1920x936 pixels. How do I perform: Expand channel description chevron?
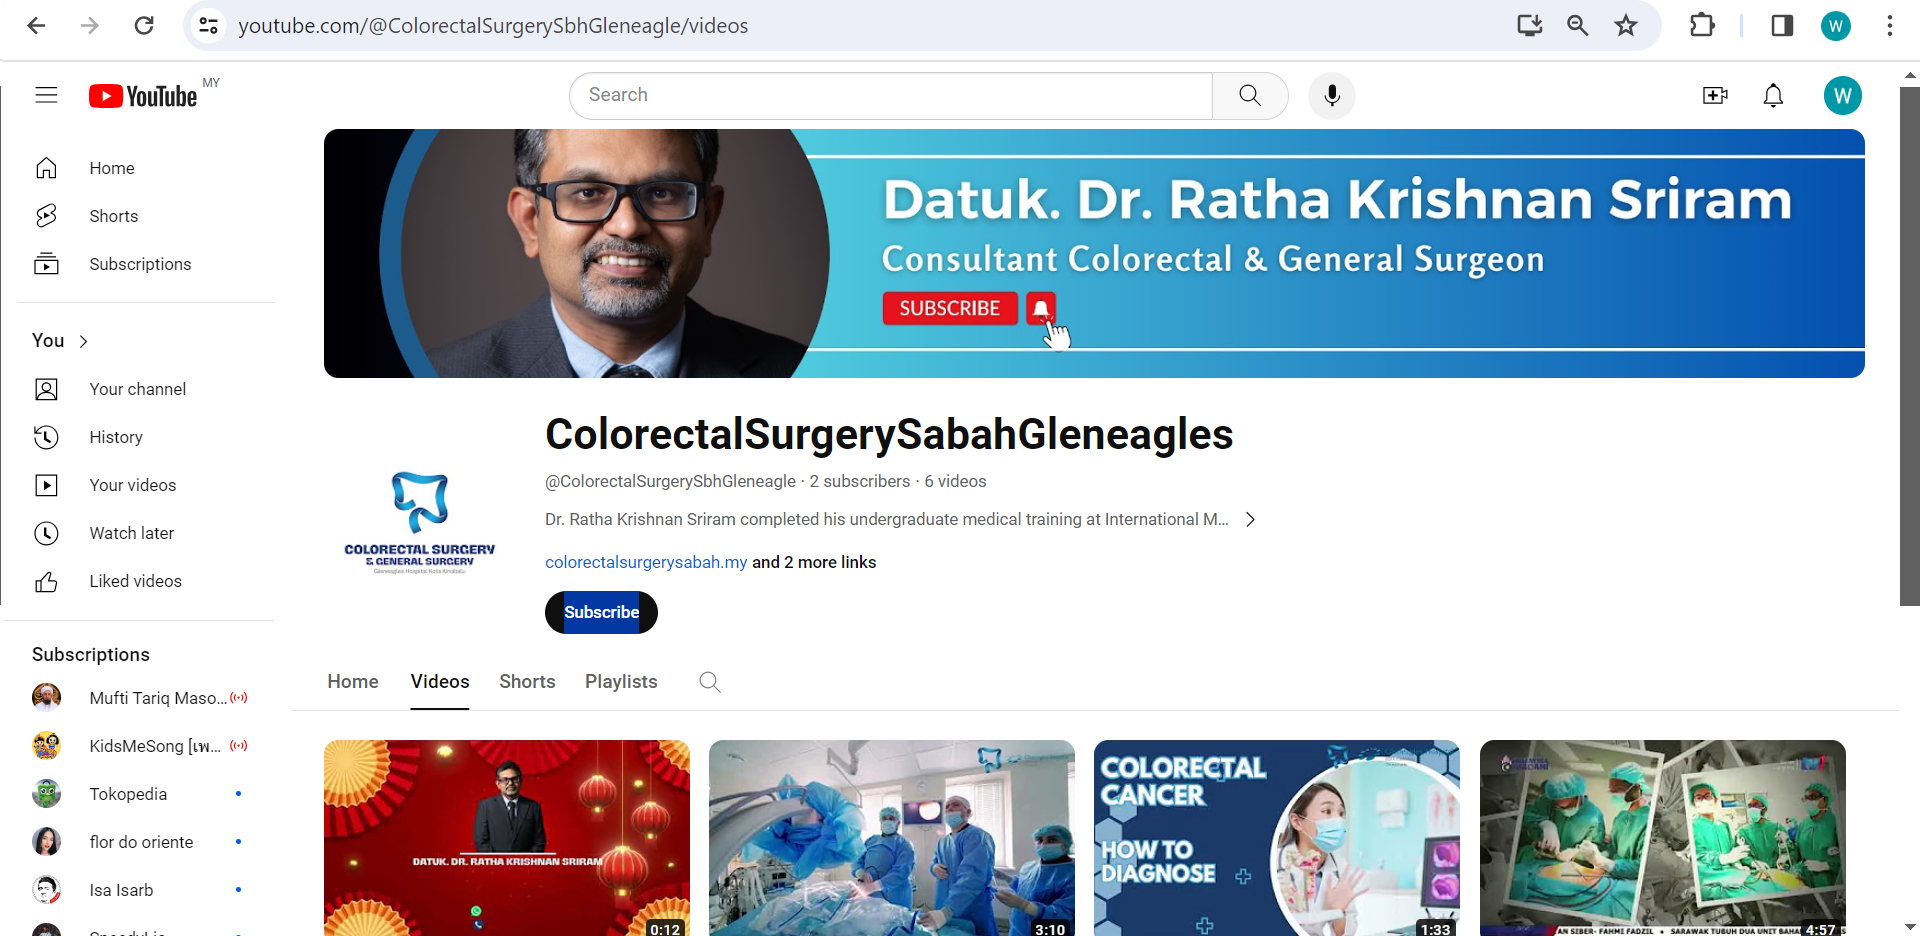(x=1250, y=519)
